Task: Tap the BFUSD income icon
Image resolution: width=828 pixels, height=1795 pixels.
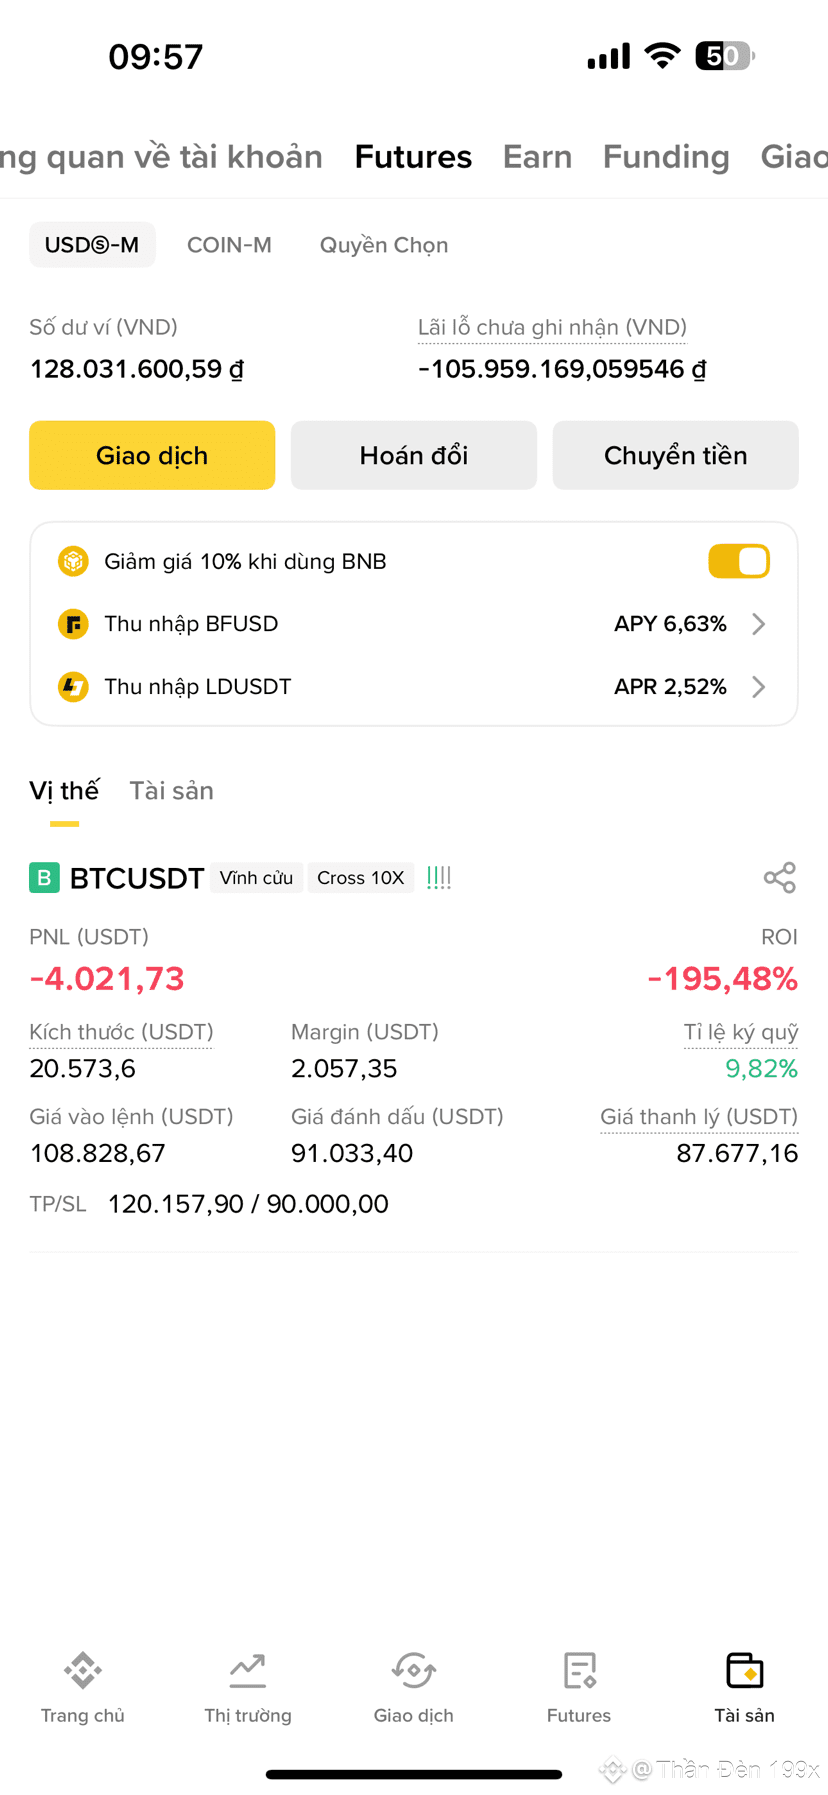Action: 73,624
